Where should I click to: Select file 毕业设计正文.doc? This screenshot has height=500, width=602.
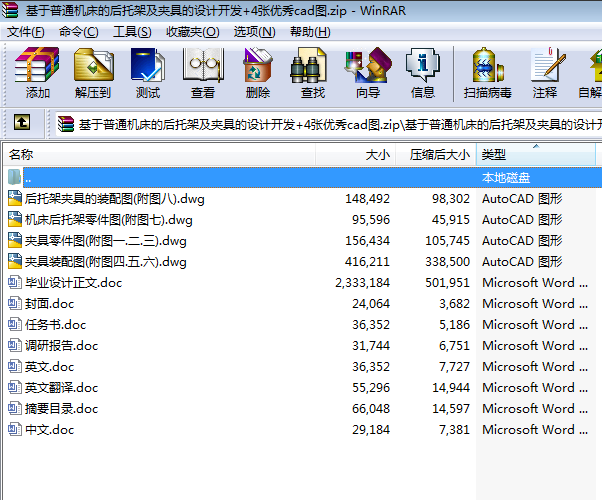(73, 283)
